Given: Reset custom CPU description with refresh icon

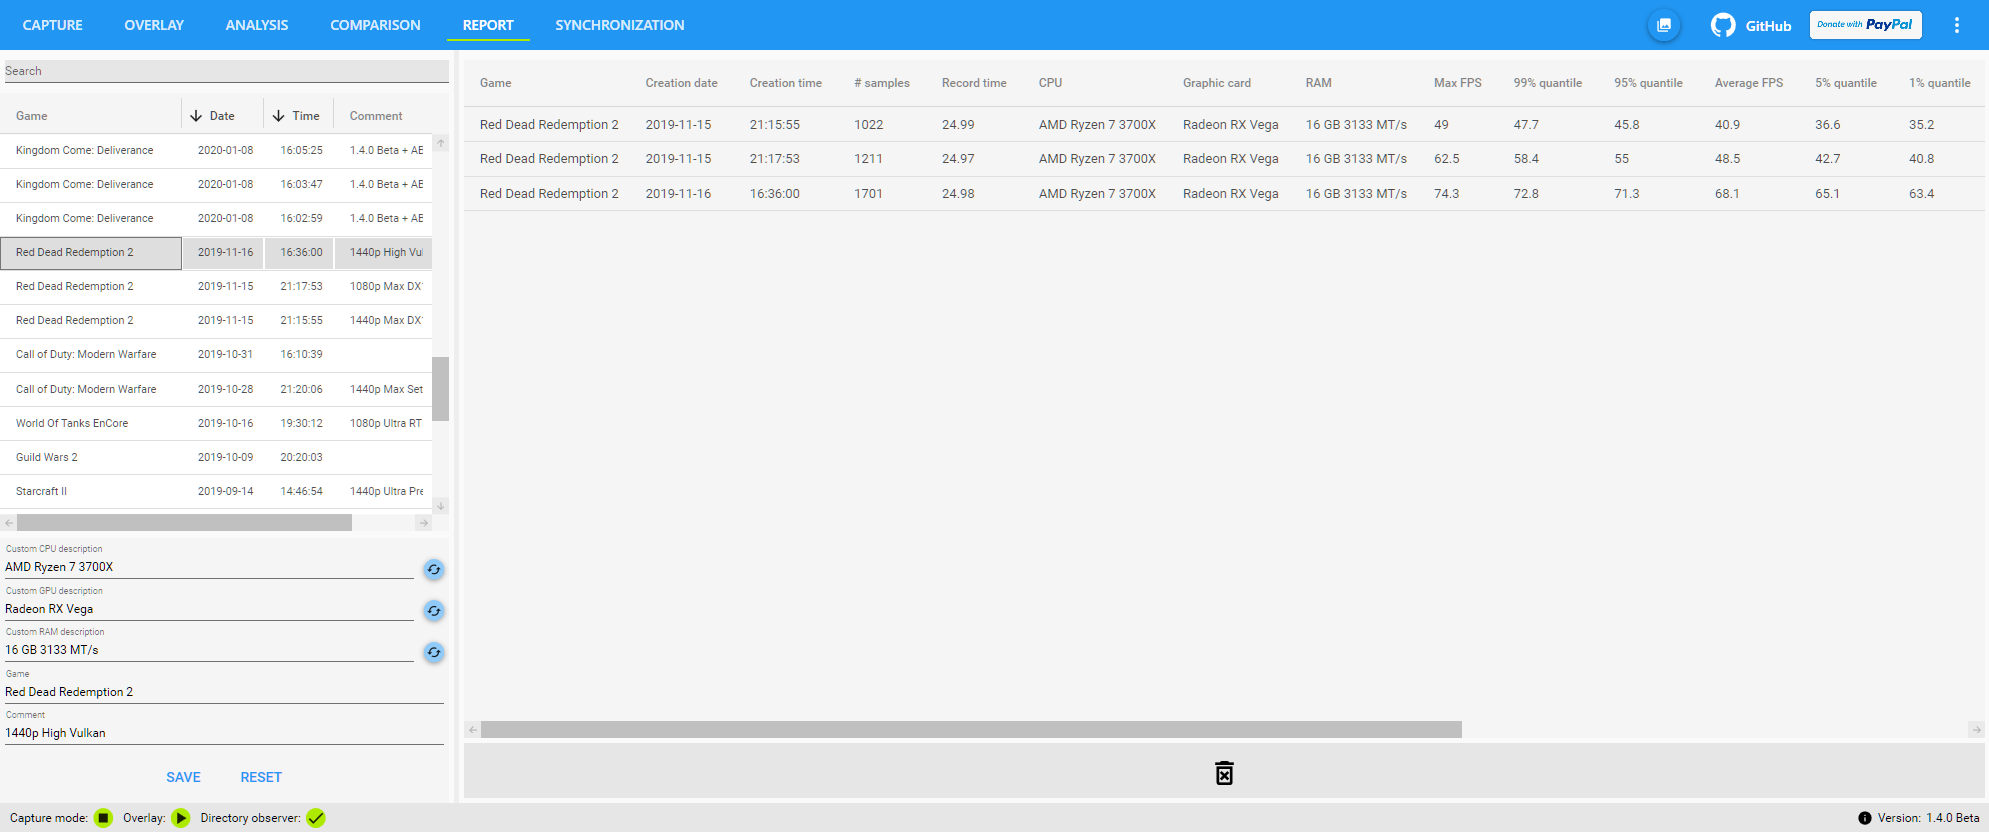Looking at the screenshot, I should pyautogui.click(x=434, y=569).
